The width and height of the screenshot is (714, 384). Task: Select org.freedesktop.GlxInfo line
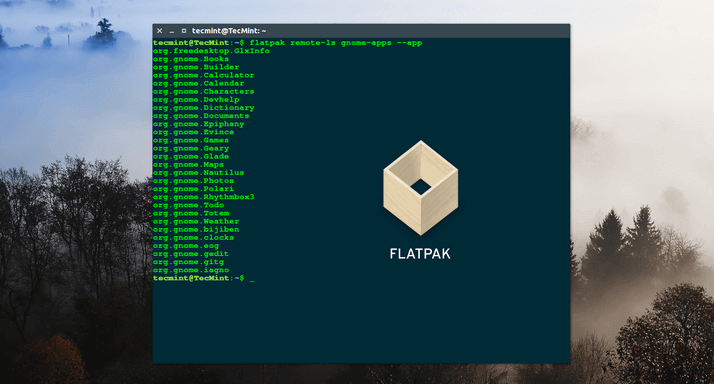pos(211,51)
